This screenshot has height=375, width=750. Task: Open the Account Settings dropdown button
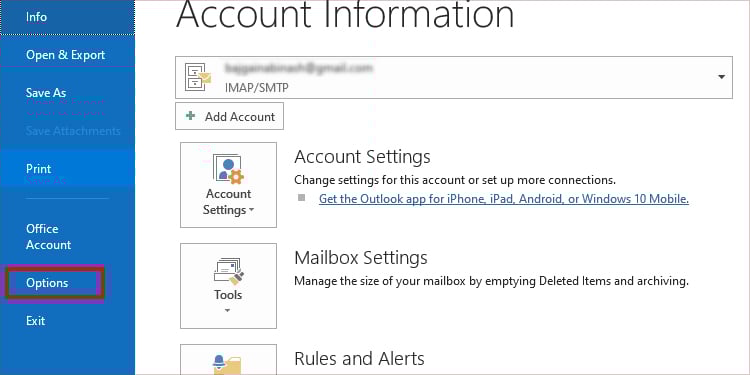pos(228,185)
